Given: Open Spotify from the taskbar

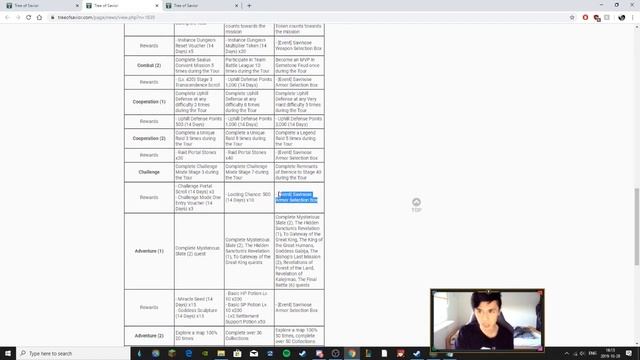Looking at the screenshot, I should [x=287, y=353].
